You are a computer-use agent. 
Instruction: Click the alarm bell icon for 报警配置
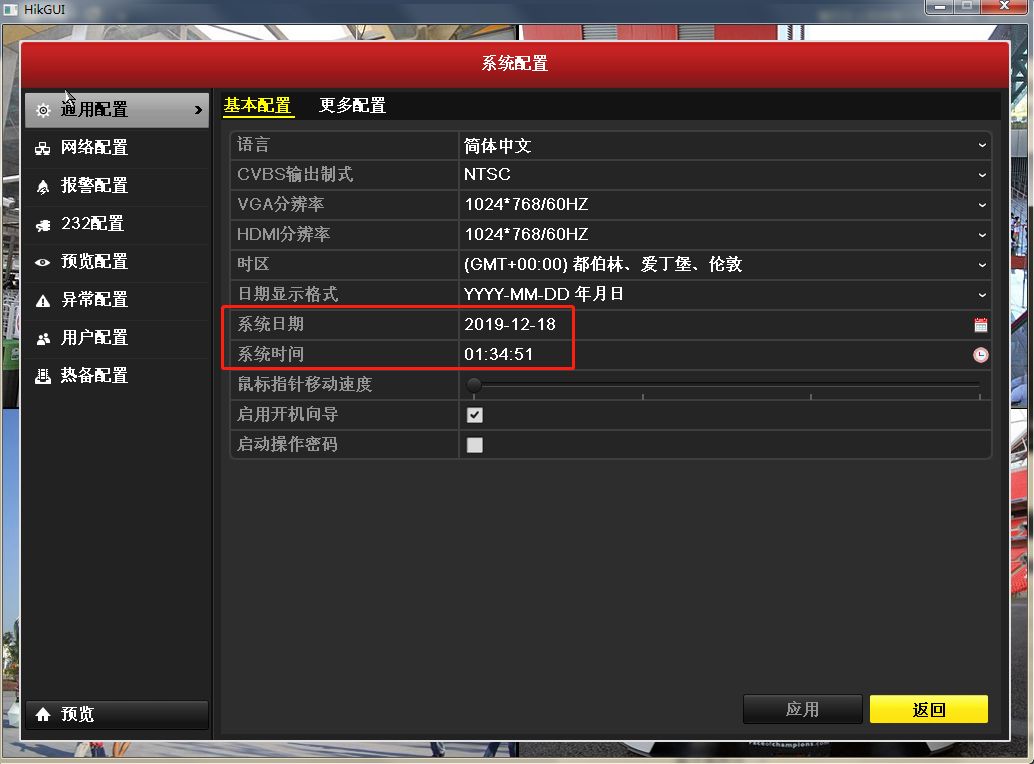pyautogui.click(x=43, y=186)
